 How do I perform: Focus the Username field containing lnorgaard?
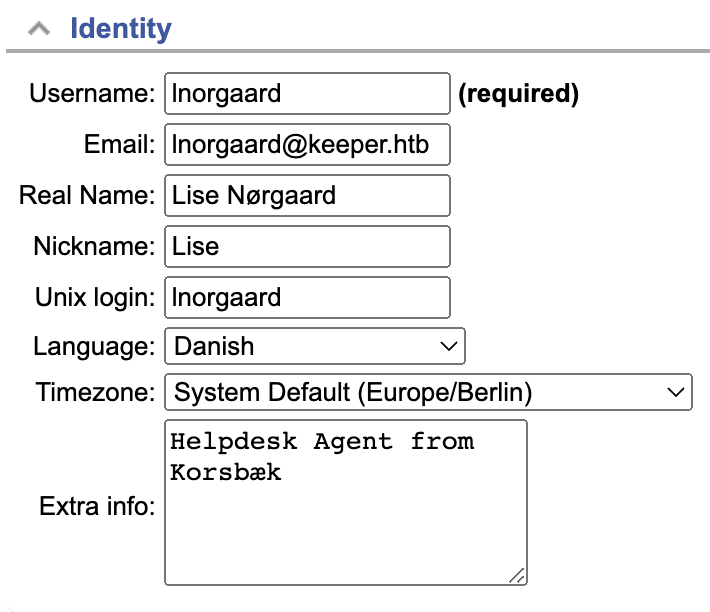(x=307, y=93)
